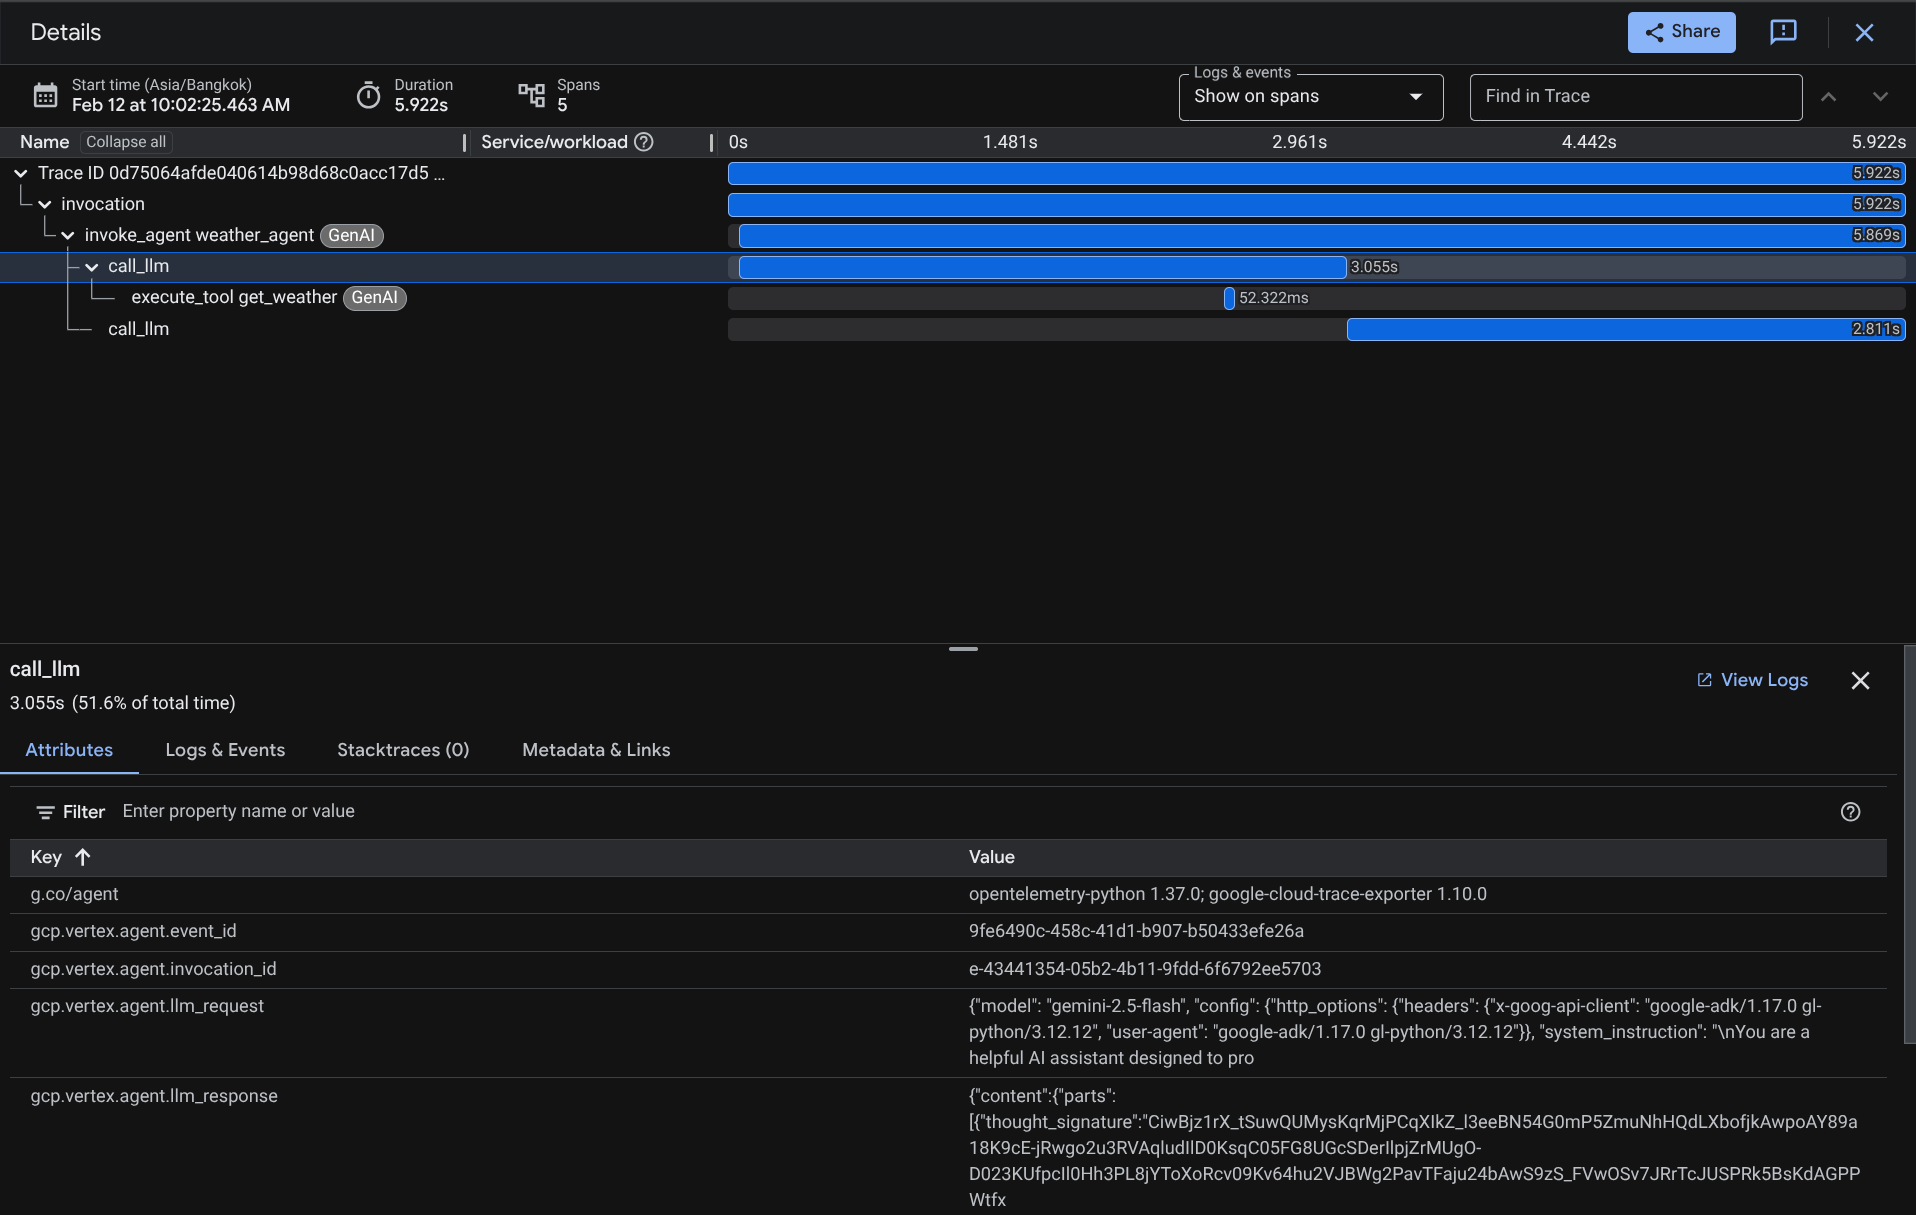Collapse the Trace ID root node

point(20,173)
